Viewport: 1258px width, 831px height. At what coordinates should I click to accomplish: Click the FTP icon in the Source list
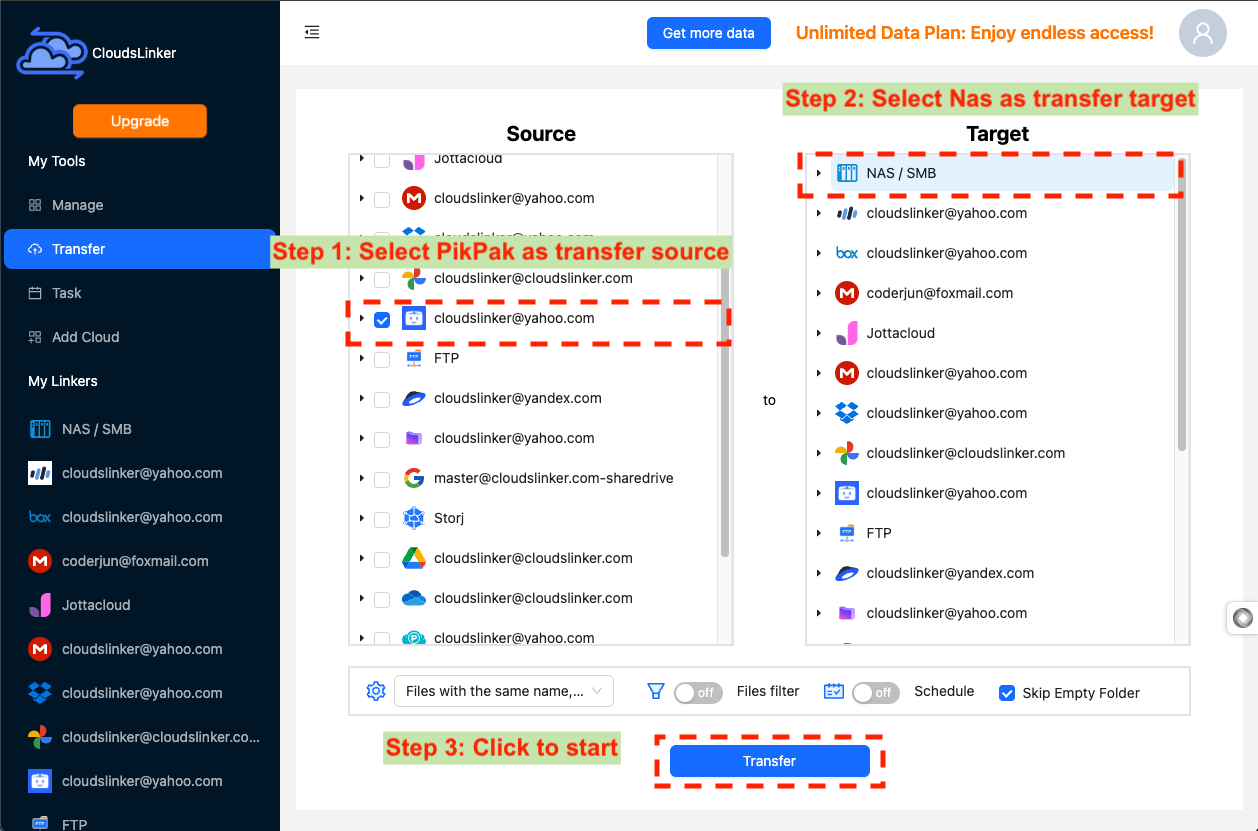[414, 358]
